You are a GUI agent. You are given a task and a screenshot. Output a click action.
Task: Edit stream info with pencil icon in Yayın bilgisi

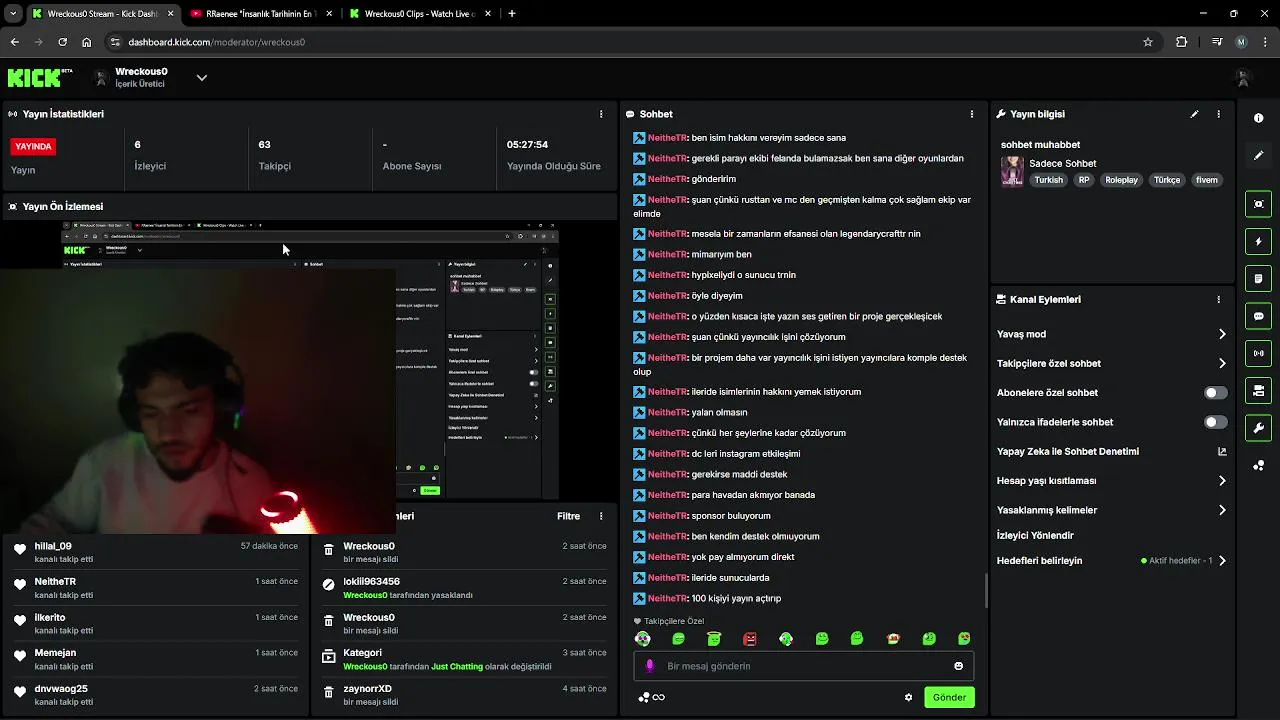pos(1194,114)
